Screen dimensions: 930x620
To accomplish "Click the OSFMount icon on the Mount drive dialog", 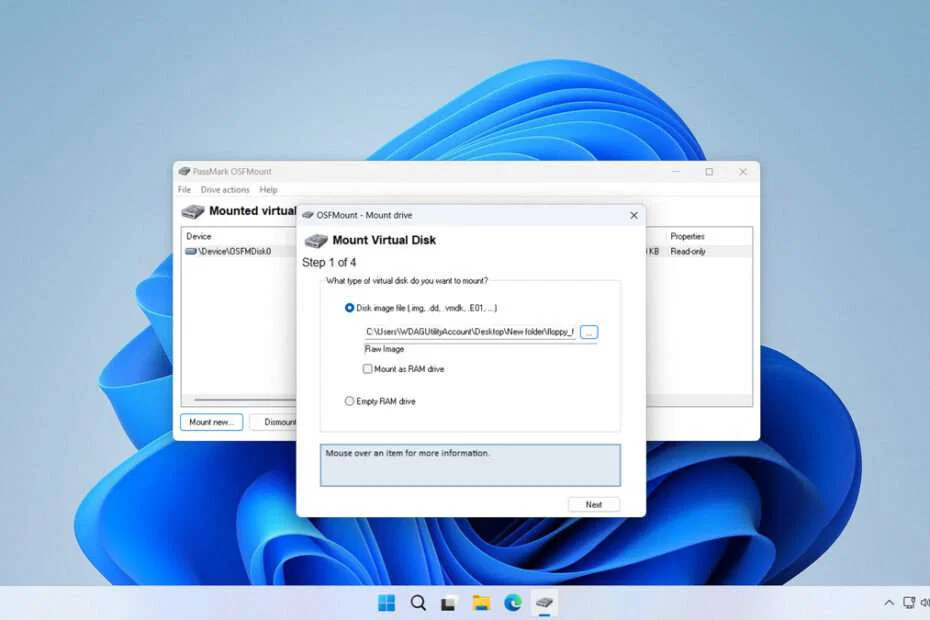I will click(x=310, y=215).
